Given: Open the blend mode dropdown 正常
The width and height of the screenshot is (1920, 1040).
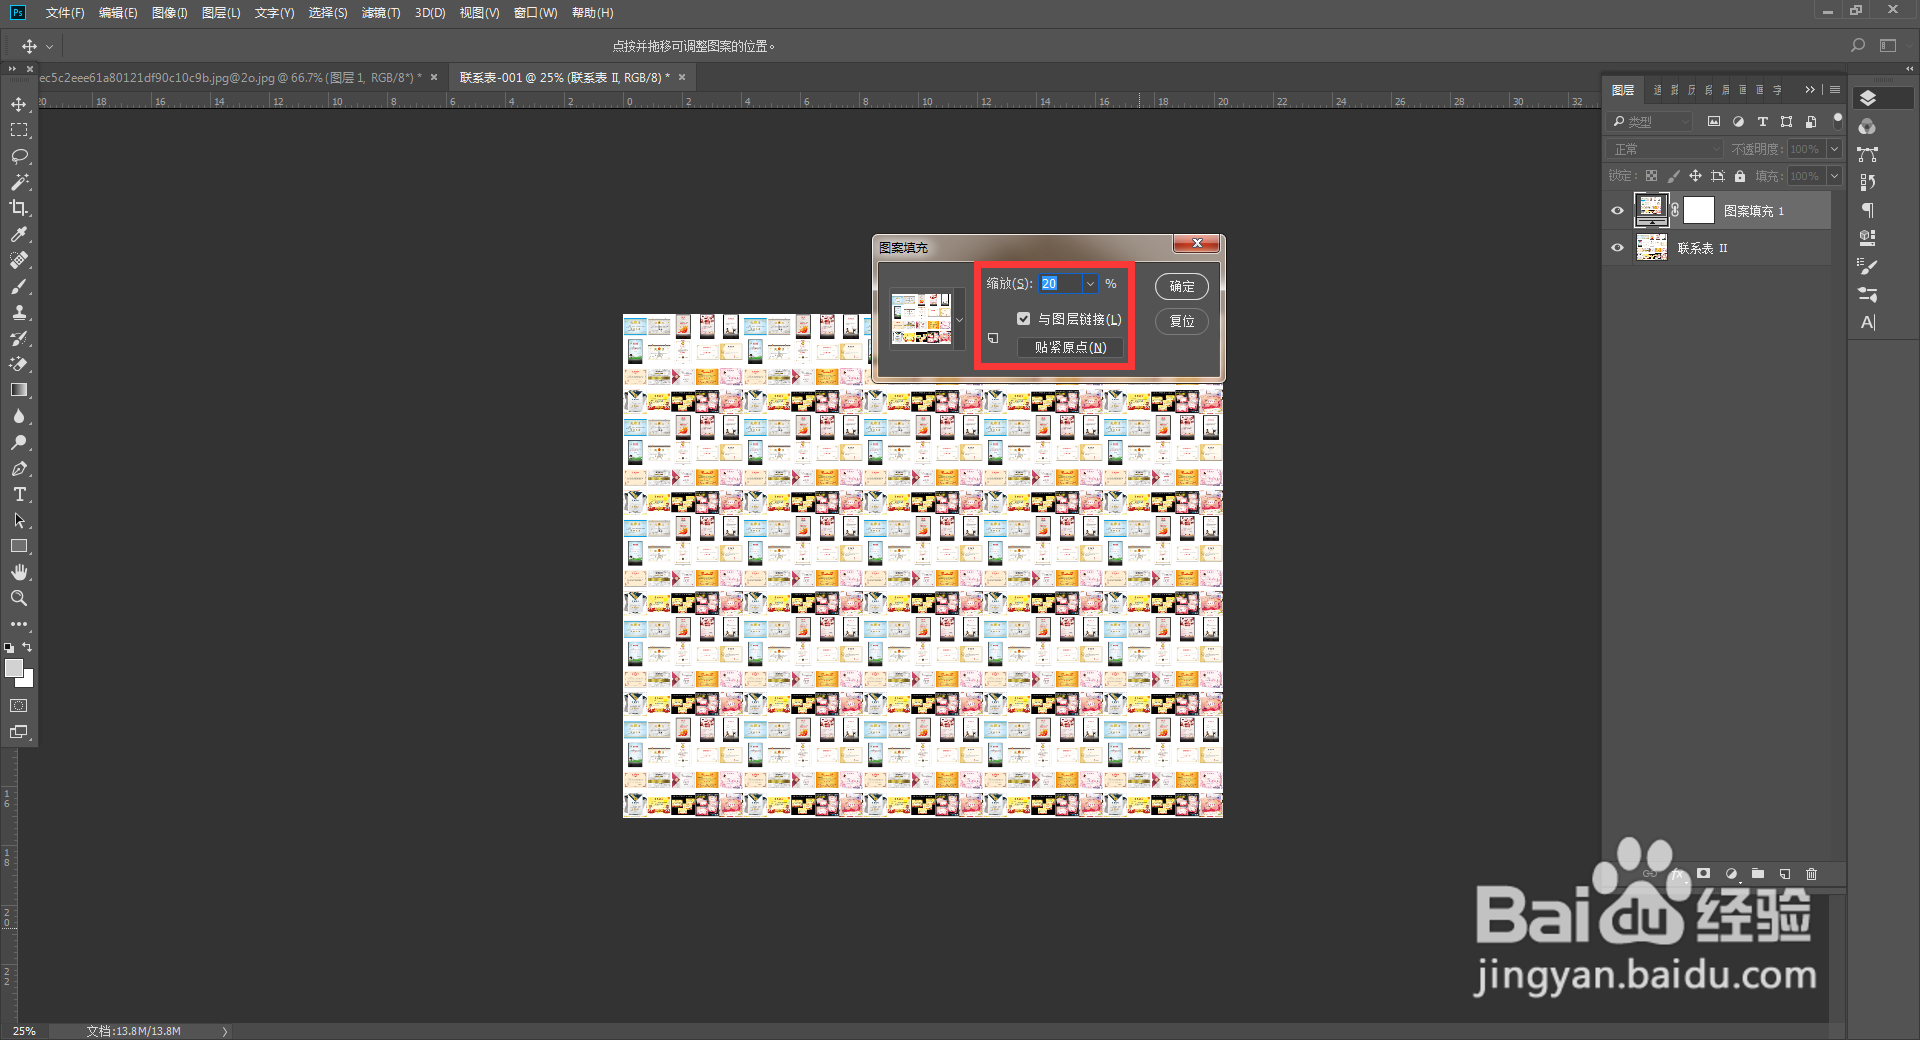Looking at the screenshot, I should pos(1665,149).
